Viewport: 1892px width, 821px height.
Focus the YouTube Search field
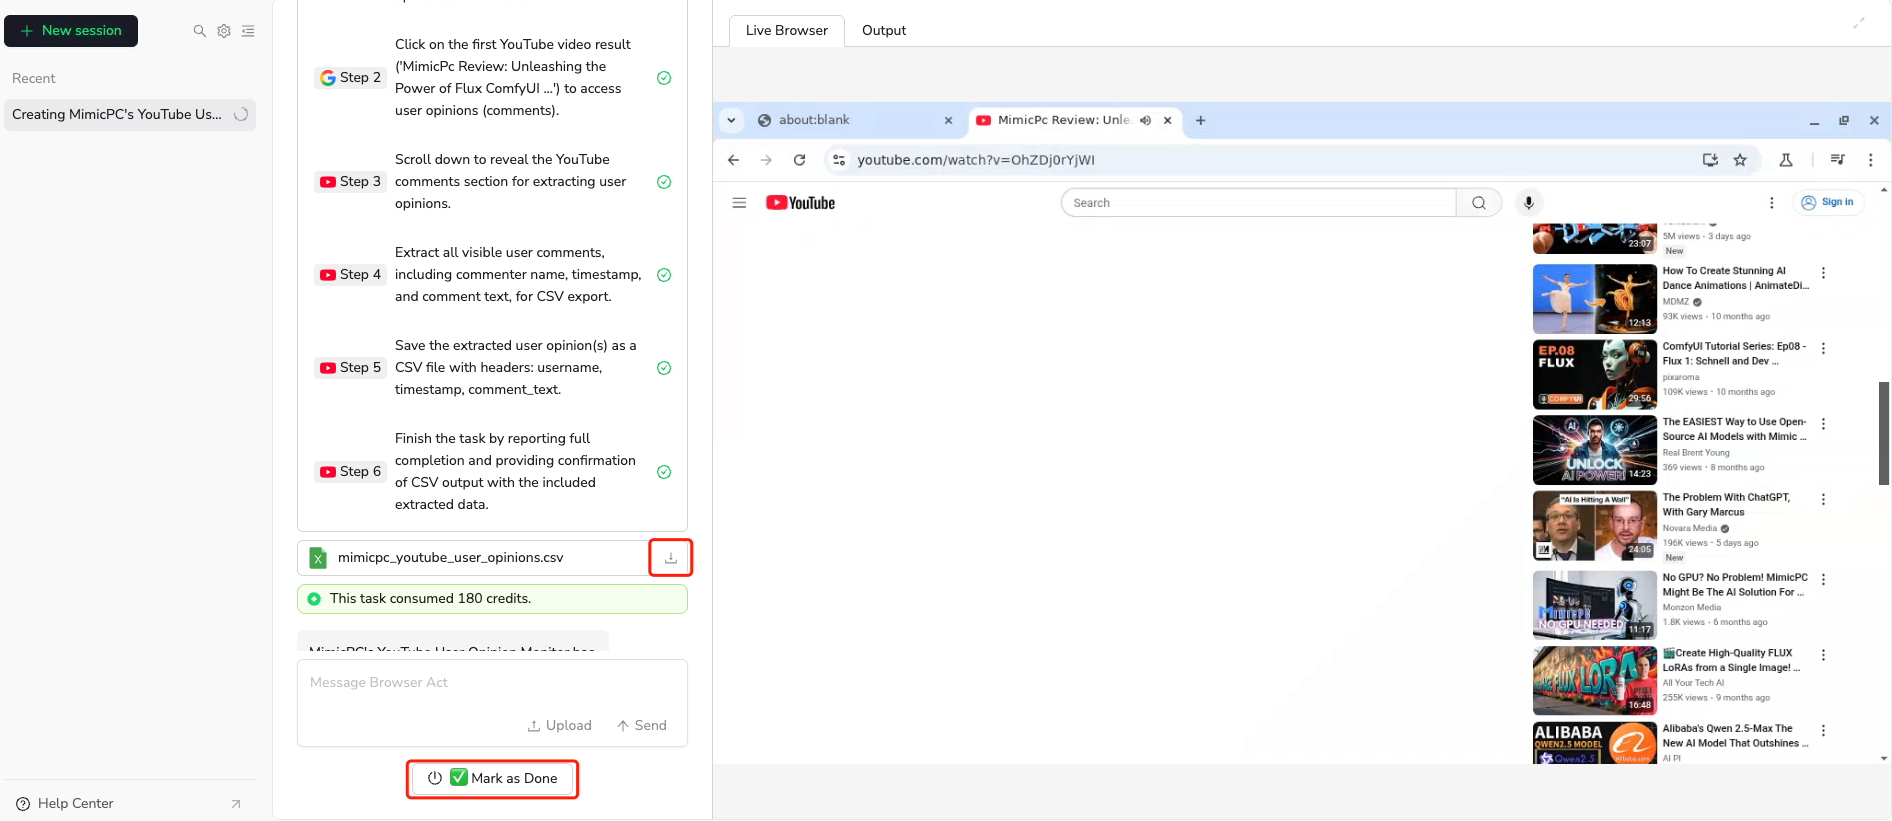(1258, 203)
